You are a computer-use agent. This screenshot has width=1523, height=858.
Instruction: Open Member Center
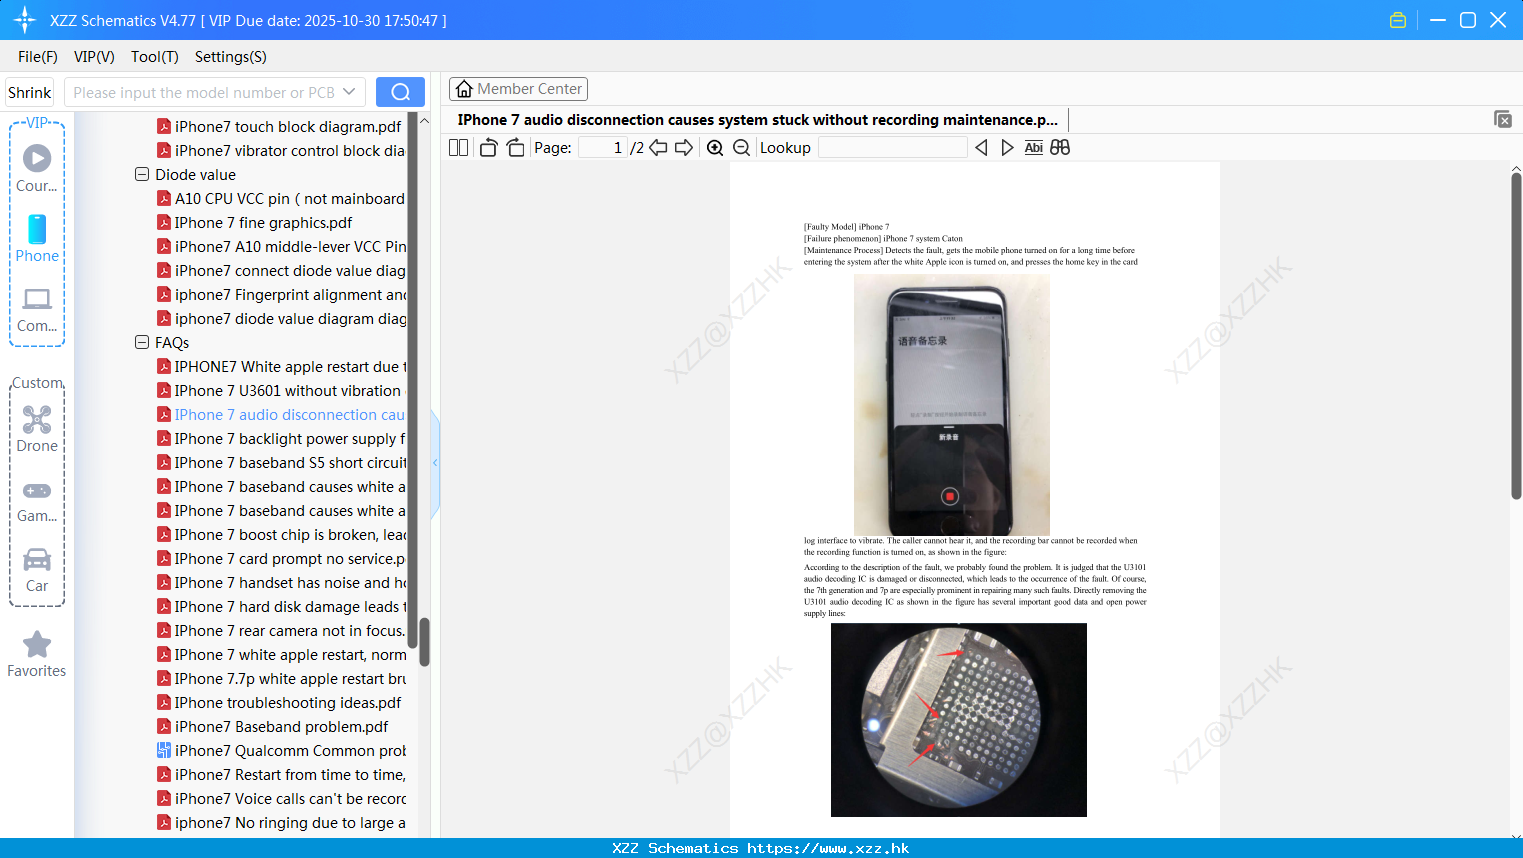(518, 89)
